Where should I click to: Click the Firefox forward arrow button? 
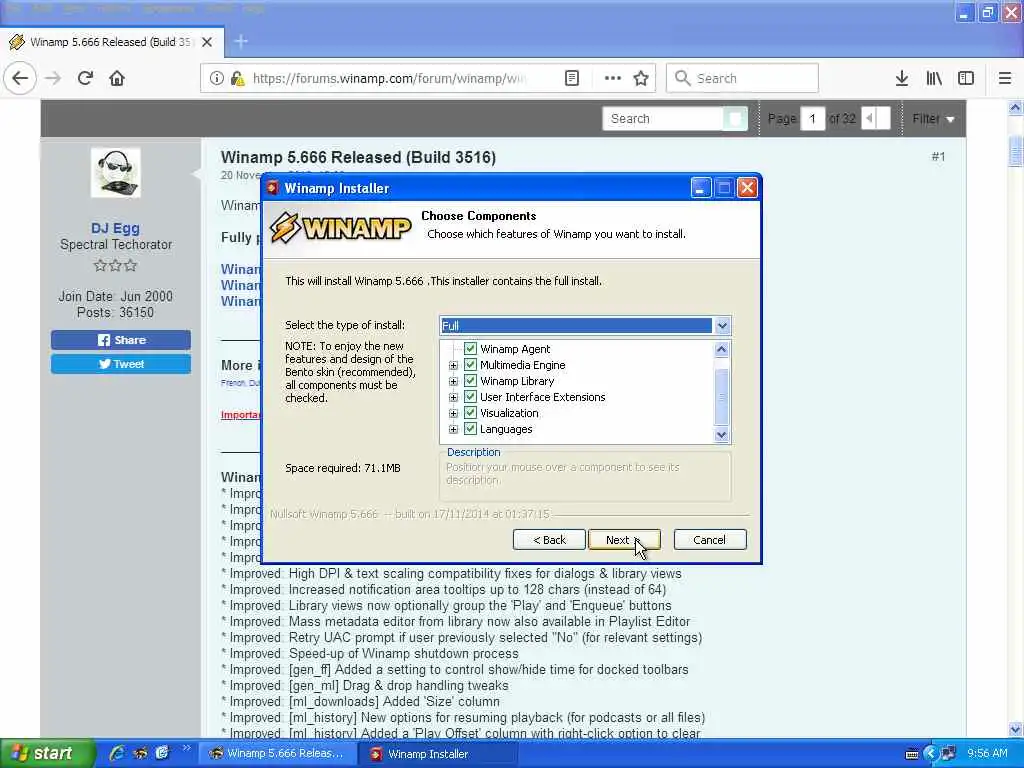(53, 78)
